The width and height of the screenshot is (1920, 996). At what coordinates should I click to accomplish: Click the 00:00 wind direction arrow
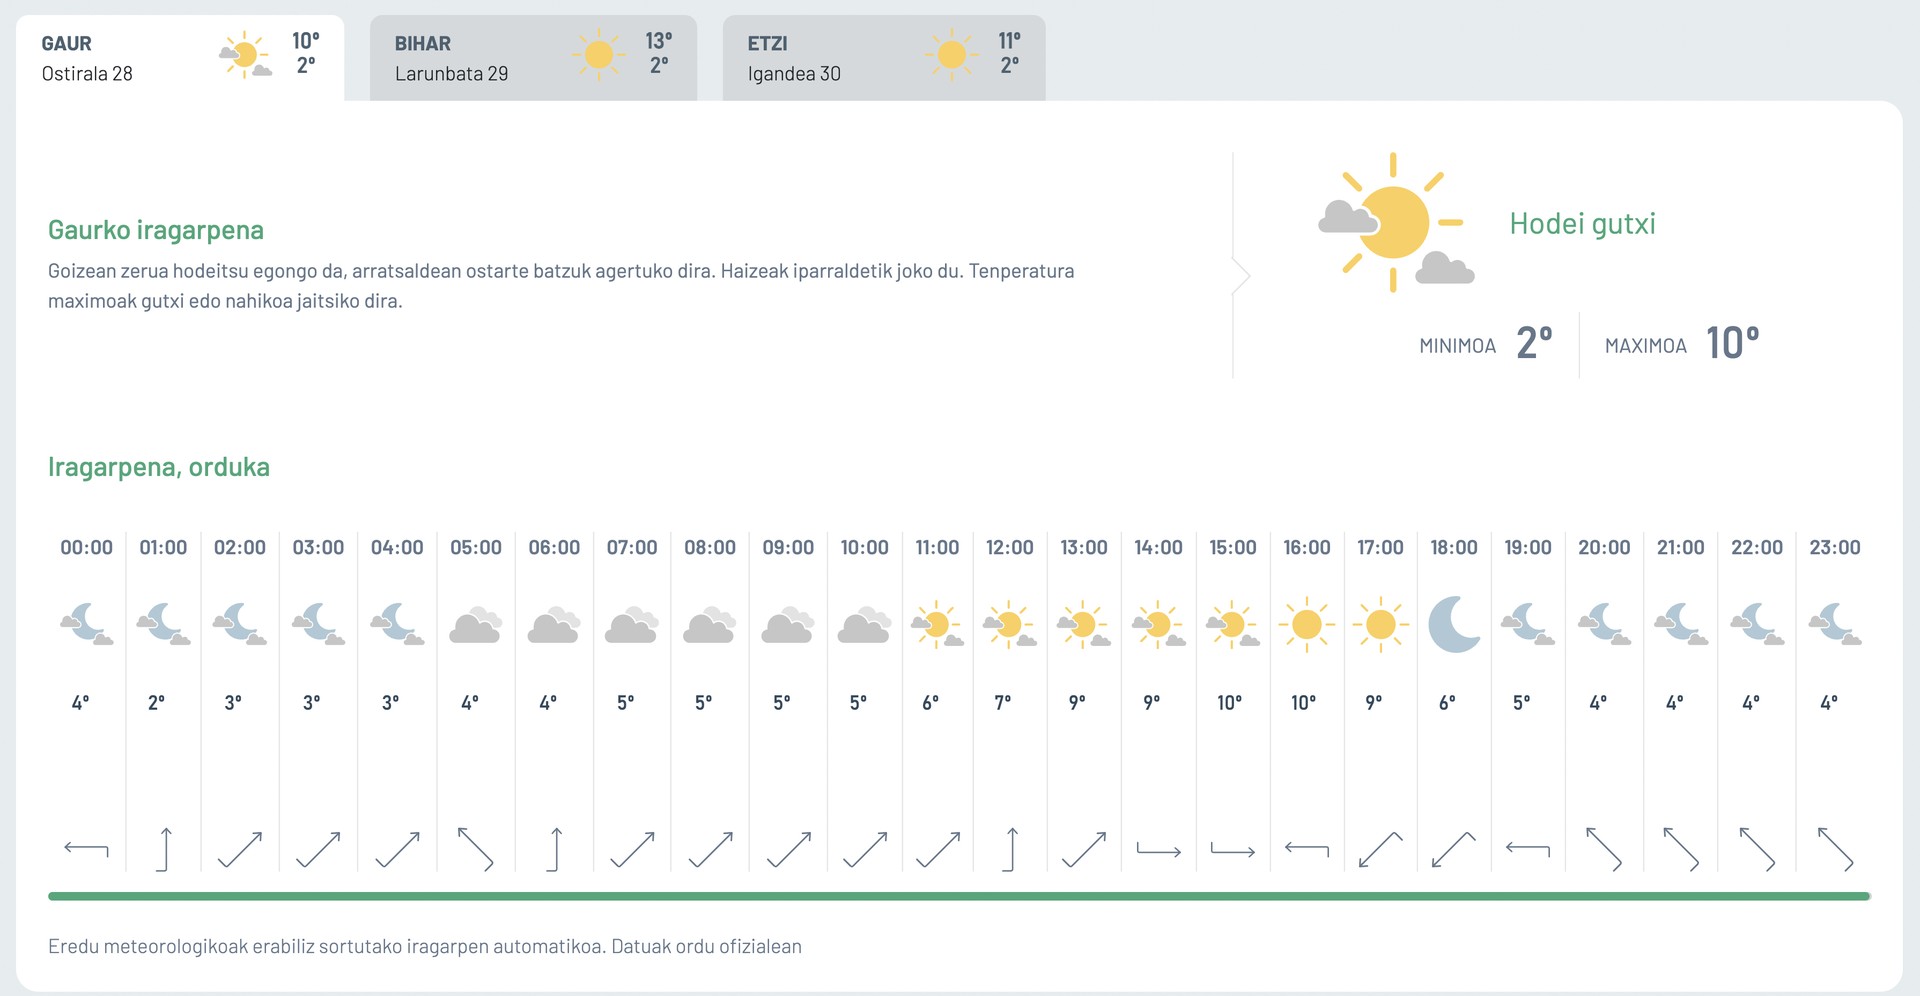coord(86,850)
